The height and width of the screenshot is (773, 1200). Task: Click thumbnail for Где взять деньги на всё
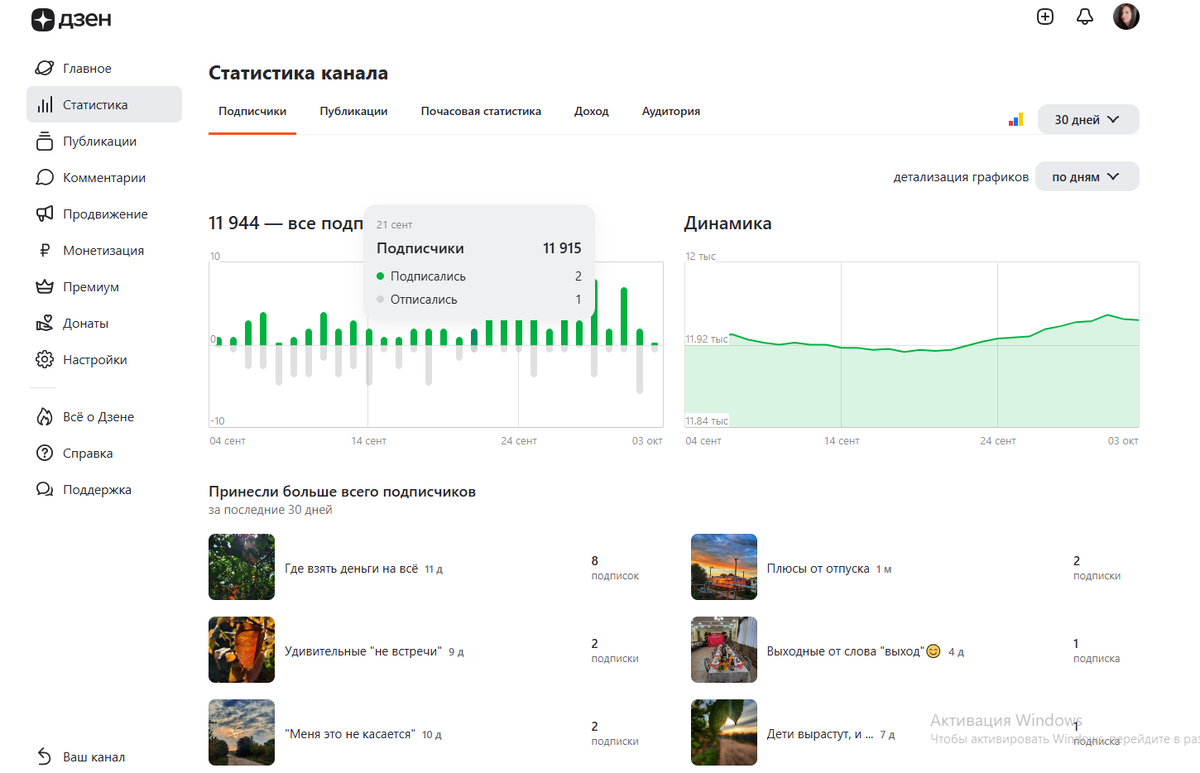241,567
